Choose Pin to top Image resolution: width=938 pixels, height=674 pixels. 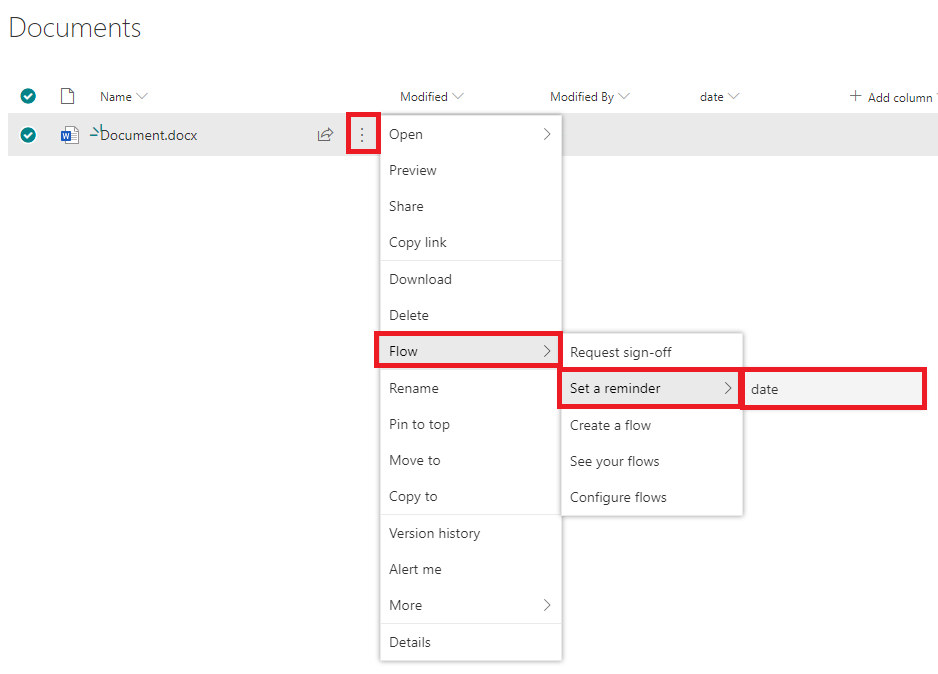tap(471, 424)
